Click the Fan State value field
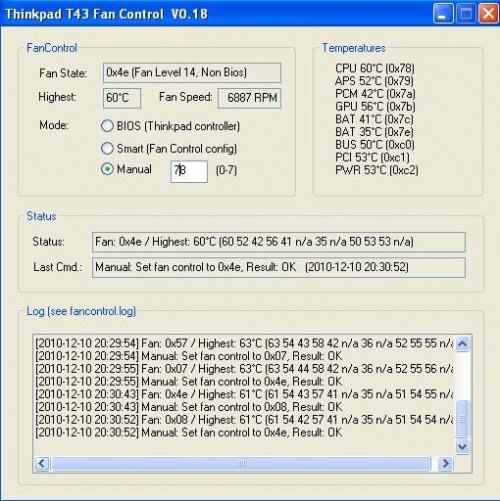Viewport: 500px width, 501px height. [x=192, y=73]
